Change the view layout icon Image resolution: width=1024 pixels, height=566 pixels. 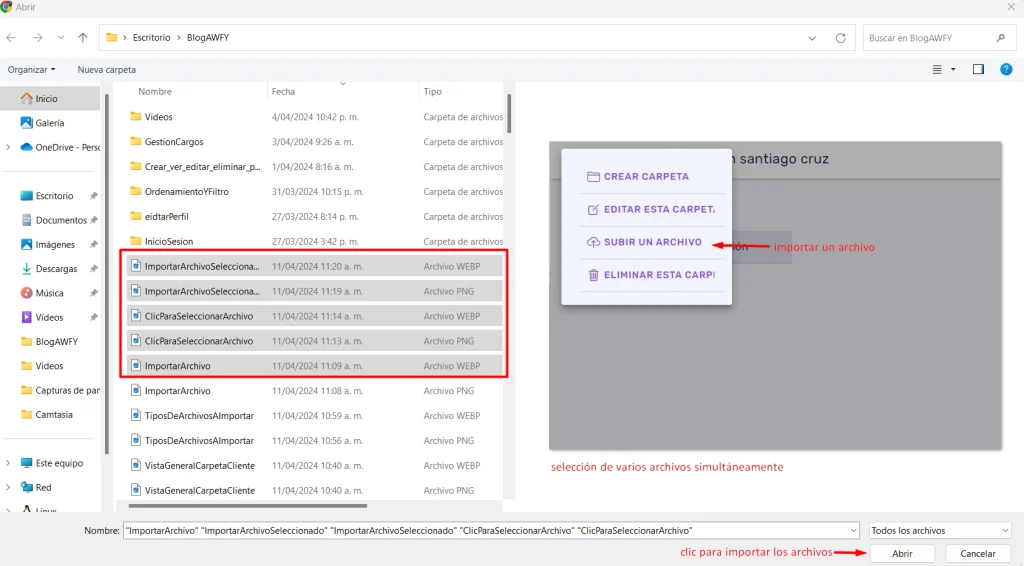click(x=937, y=69)
